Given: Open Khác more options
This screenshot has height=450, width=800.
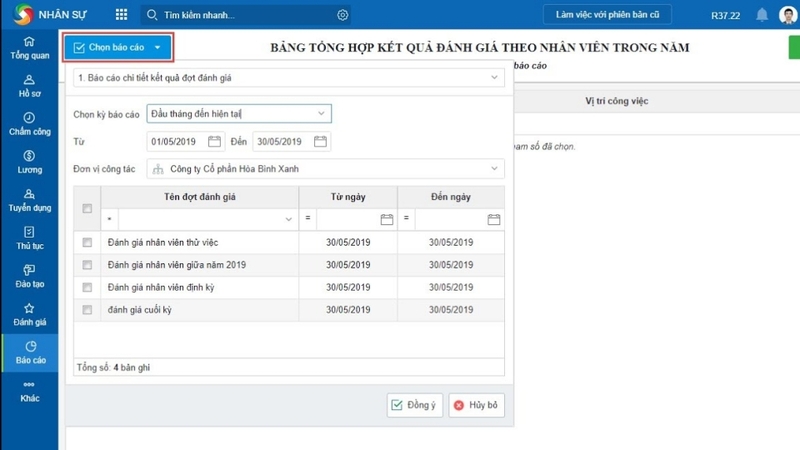Looking at the screenshot, I should tap(30, 391).
